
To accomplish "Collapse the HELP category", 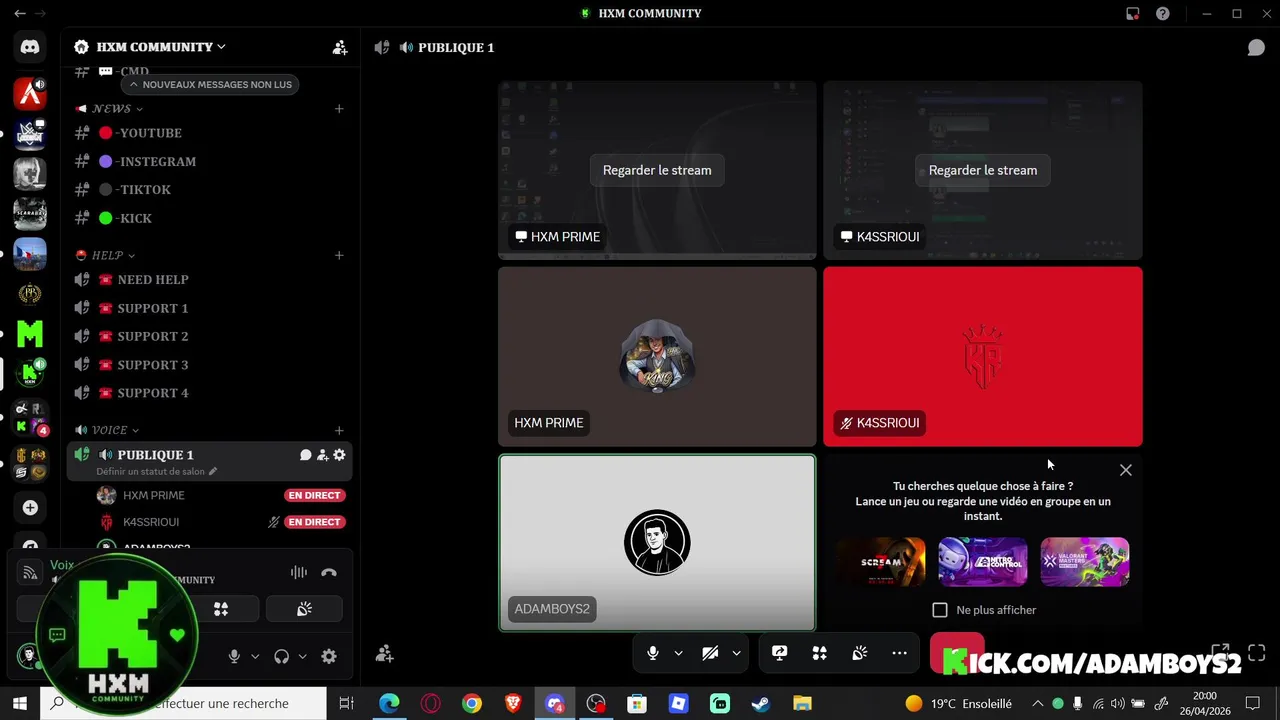I will click(106, 255).
